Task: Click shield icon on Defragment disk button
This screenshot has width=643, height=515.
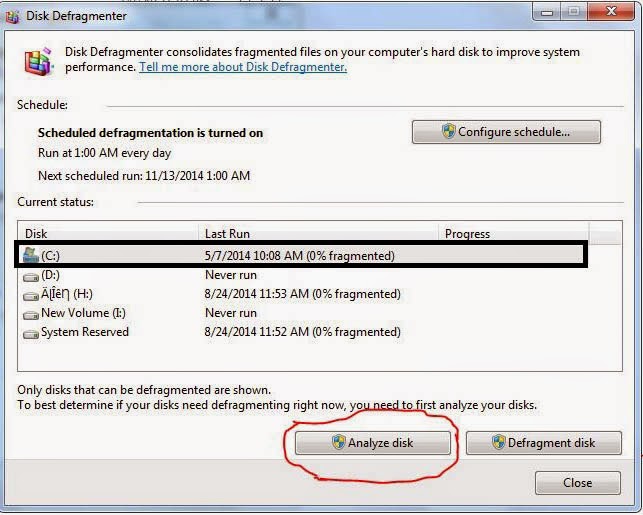Action: 498,442
